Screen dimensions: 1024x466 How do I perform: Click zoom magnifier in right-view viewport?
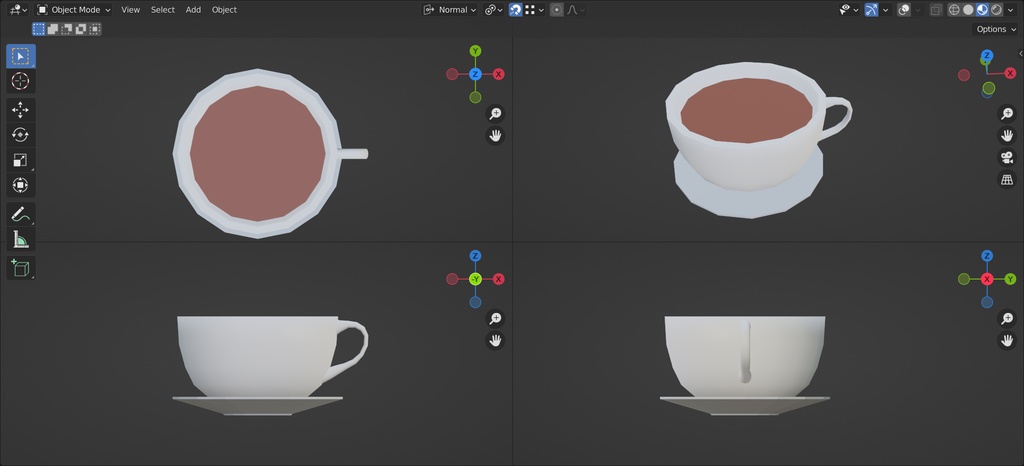coord(1007,318)
